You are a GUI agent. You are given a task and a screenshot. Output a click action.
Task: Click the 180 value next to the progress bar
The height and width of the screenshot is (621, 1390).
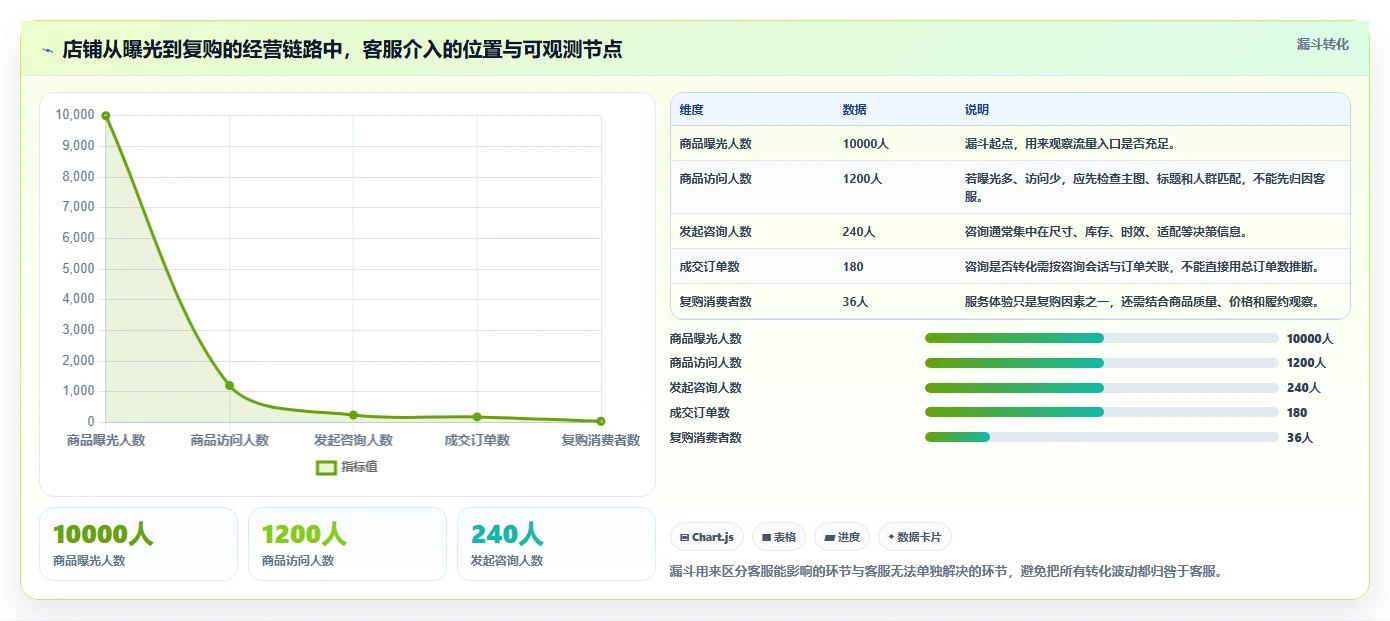[1297, 413]
